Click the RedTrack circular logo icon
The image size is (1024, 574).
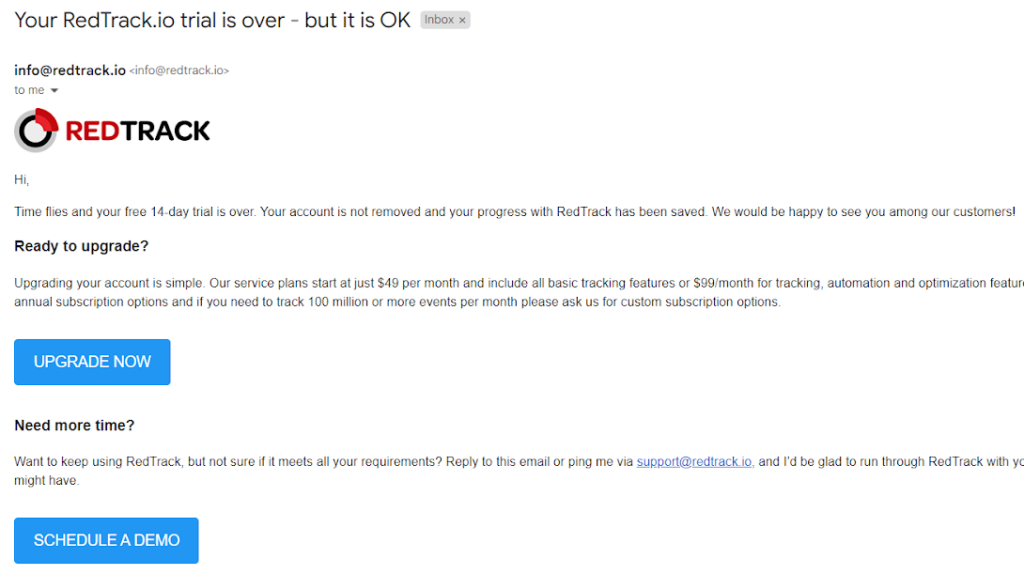36,130
